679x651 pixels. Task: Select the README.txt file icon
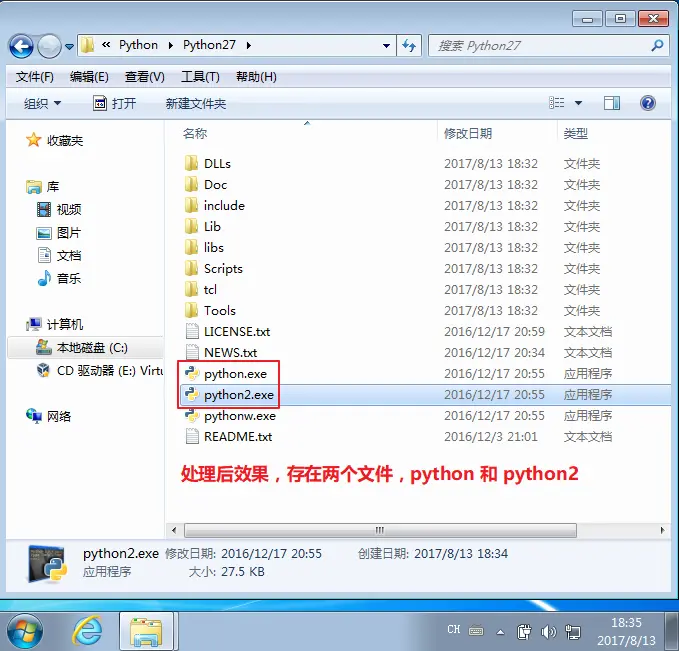[x=192, y=437]
